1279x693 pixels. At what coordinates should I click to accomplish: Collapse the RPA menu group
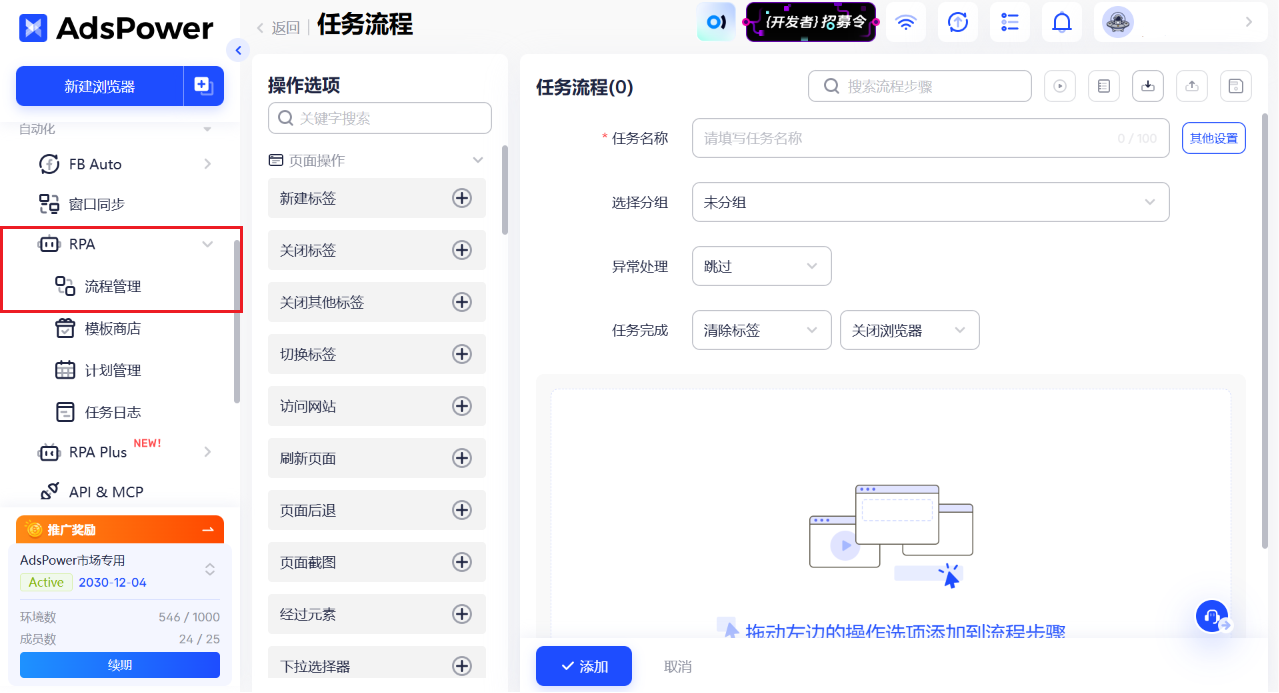[208, 244]
